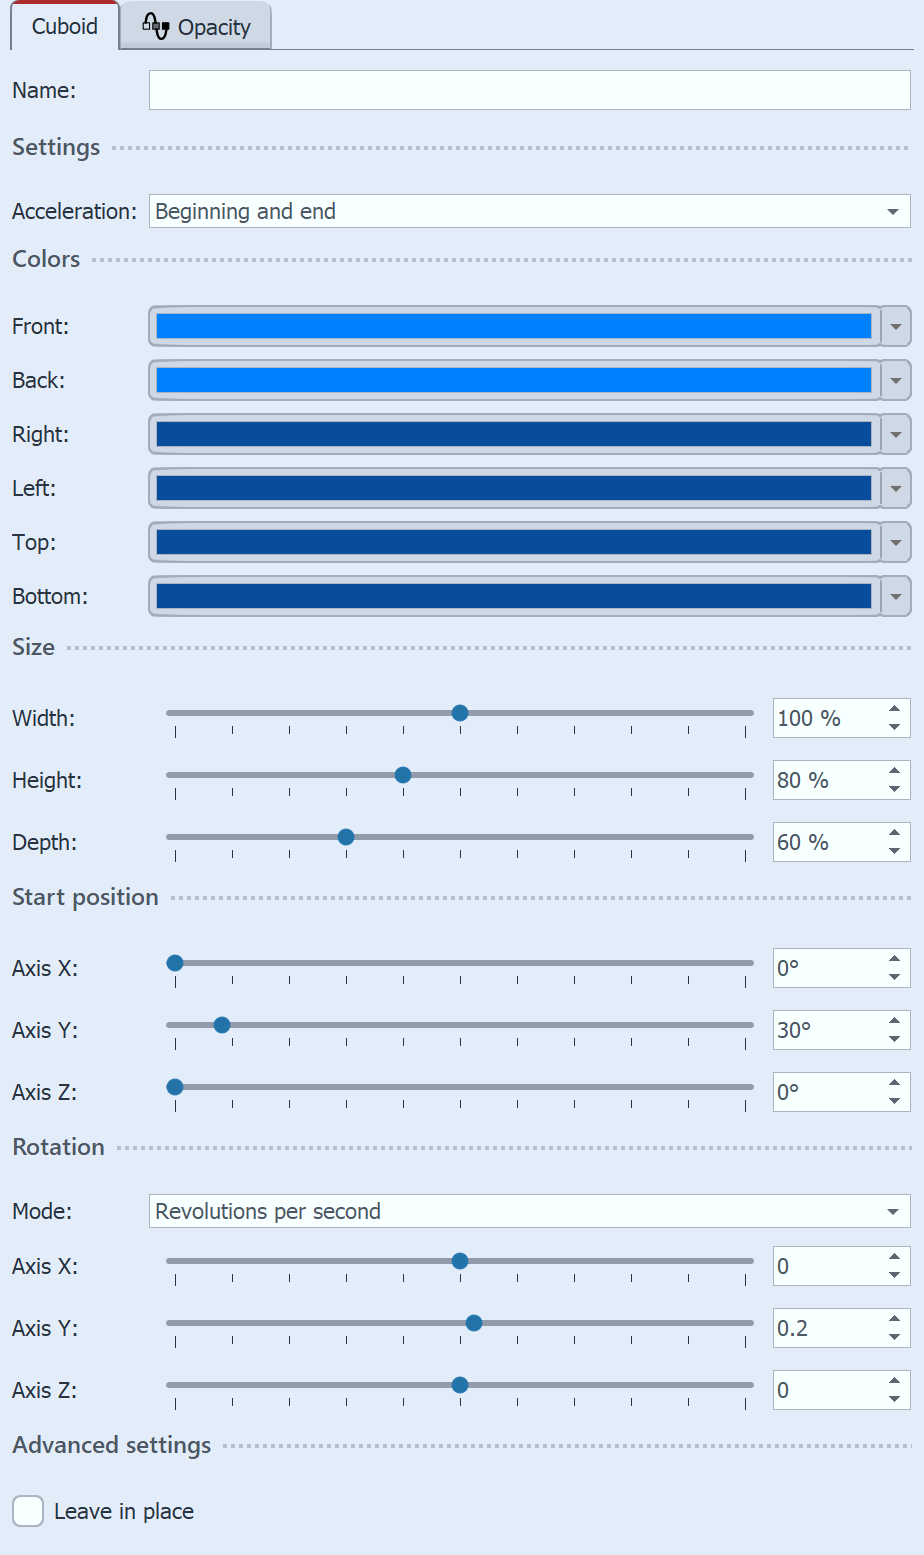
Task: Click the Depth slider handle
Action: tap(346, 837)
